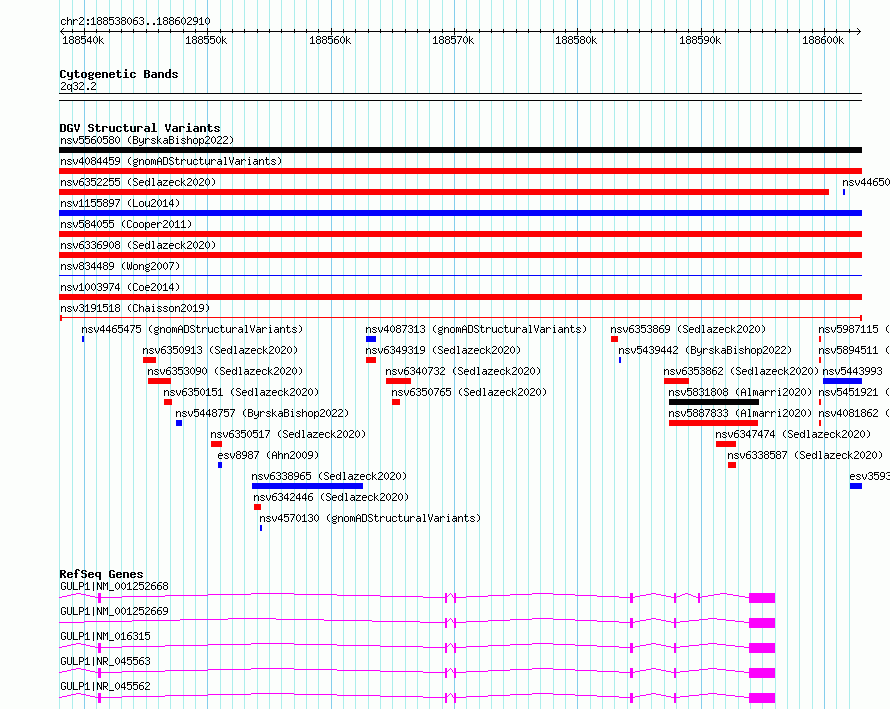The image size is (890, 709).
Task: Click the 188600k ruler tick label
Action: [823, 40]
